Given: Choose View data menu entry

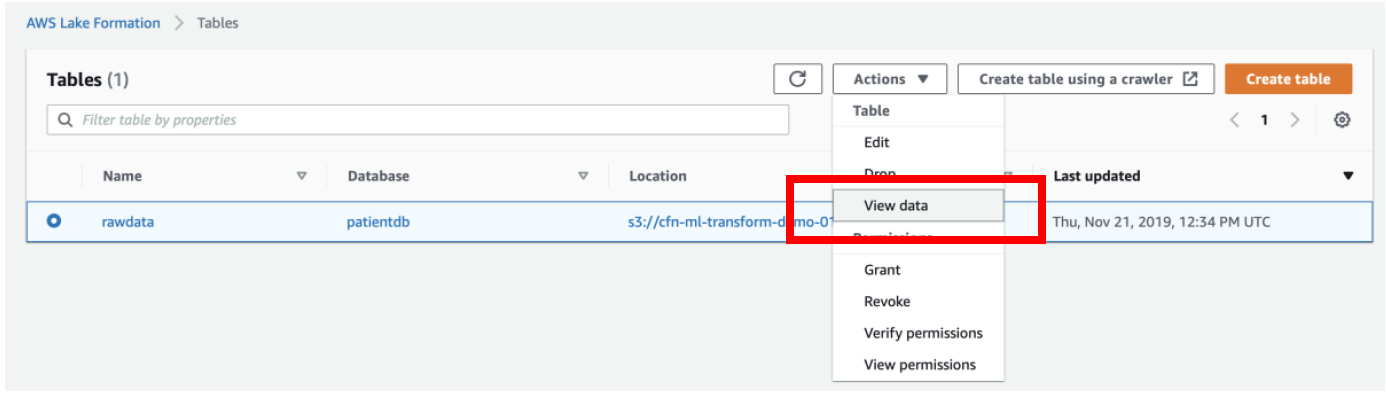Looking at the screenshot, I should tap(919, 205).
